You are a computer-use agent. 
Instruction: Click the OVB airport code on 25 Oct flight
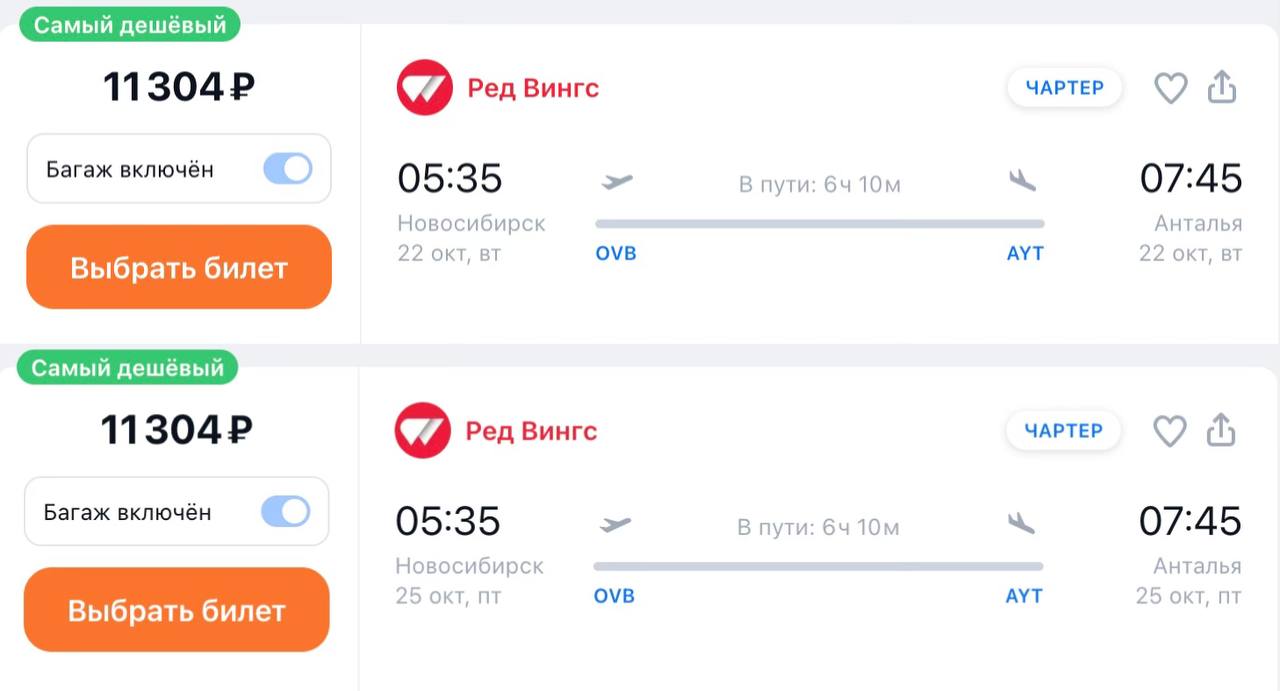pos(614,596)
